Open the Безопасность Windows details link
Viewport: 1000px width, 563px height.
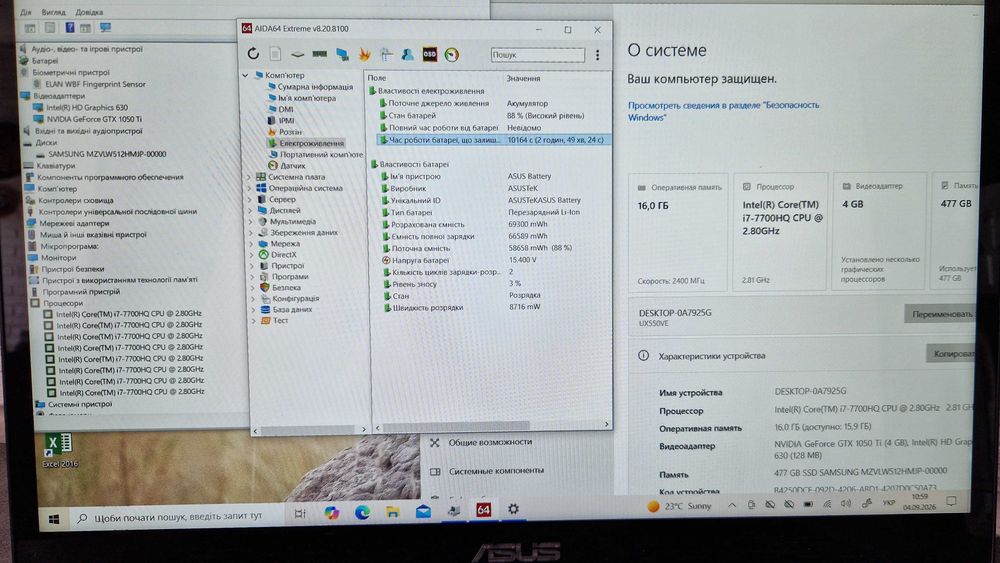click(x=723, y=111)
